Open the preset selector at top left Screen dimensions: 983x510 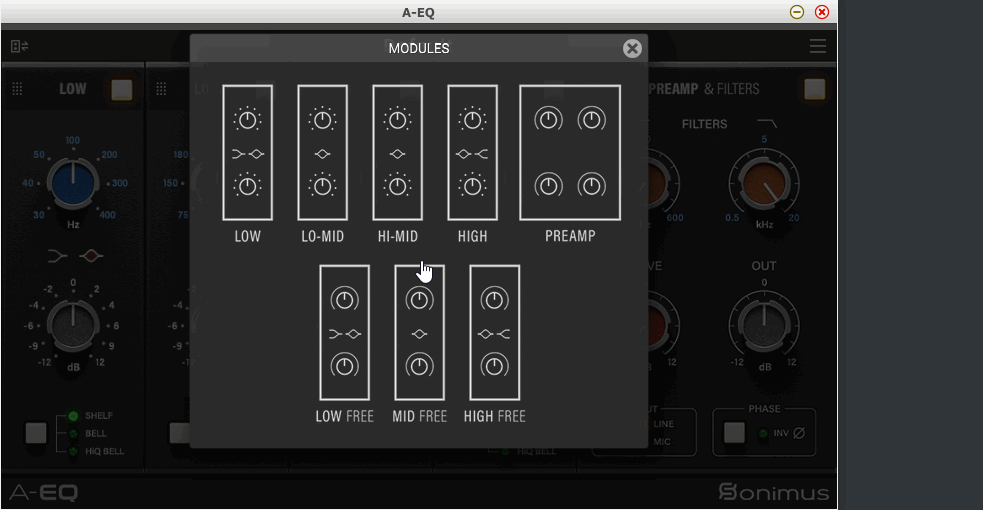click(x=19, y=47)
